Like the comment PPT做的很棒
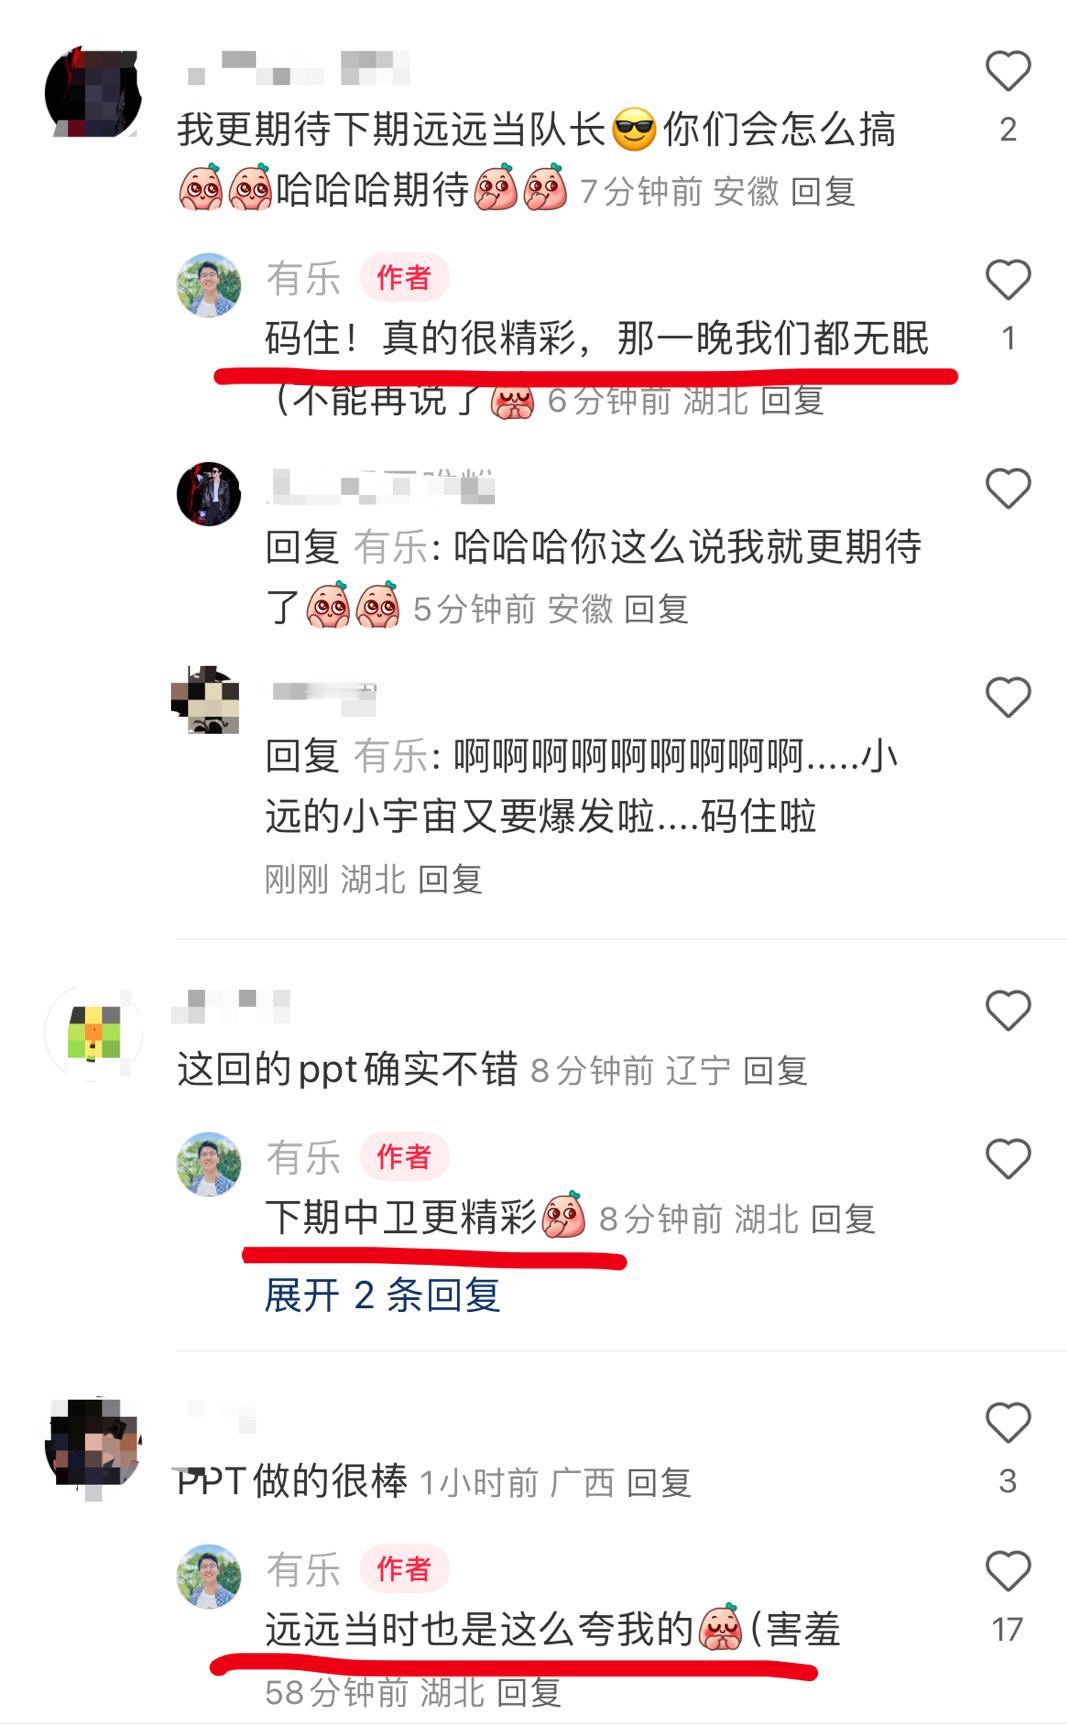Image resolution: width=1067 pixels, height=1729 pixels. click(1007, 1422)
